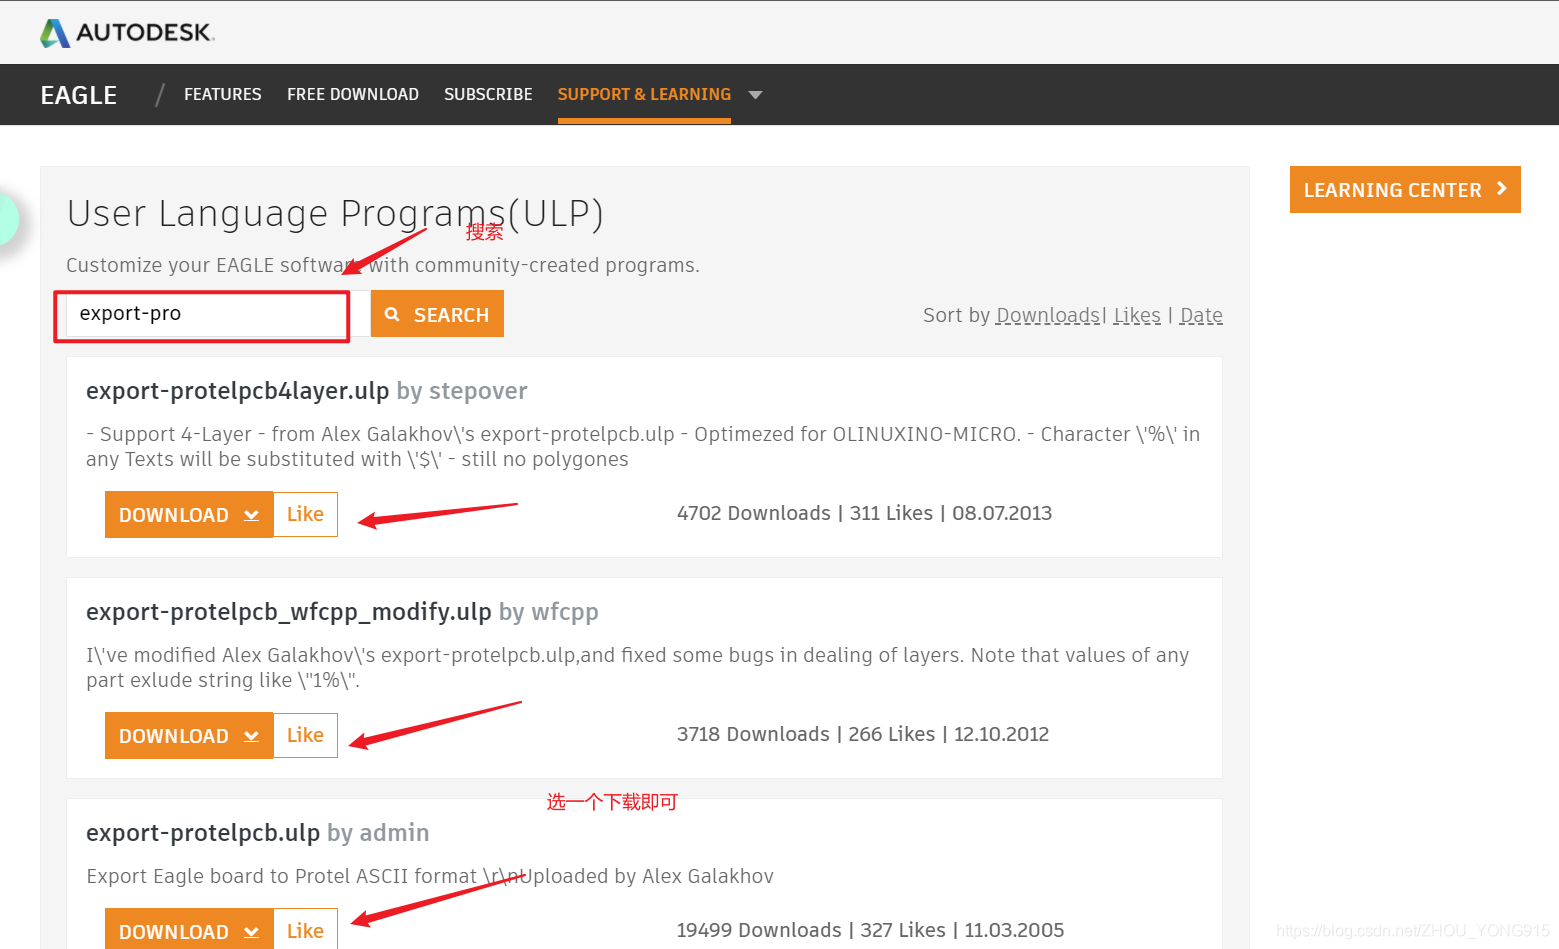This screenshot has height=949, width=1559.
Task: Click the Support 4-Layer description text
Action: pos(643,447)
